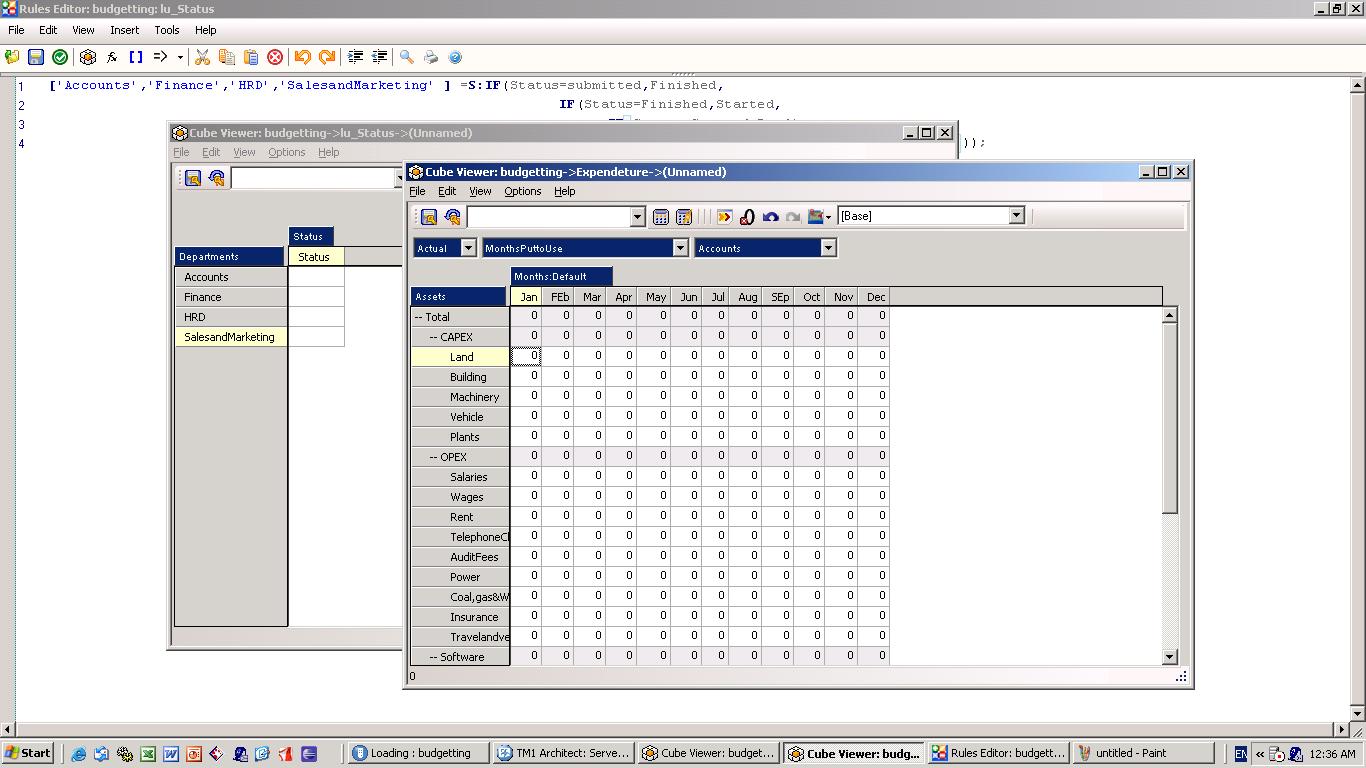The width and height of the screenshot is (1366, 768).
Task: Recalculate icon in lu_Status Cube Viewer
Action: point(217,178)
